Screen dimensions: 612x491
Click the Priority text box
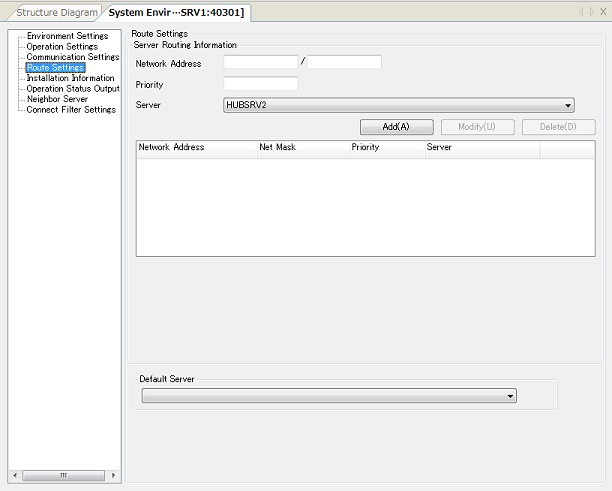[x=260, y=84]
